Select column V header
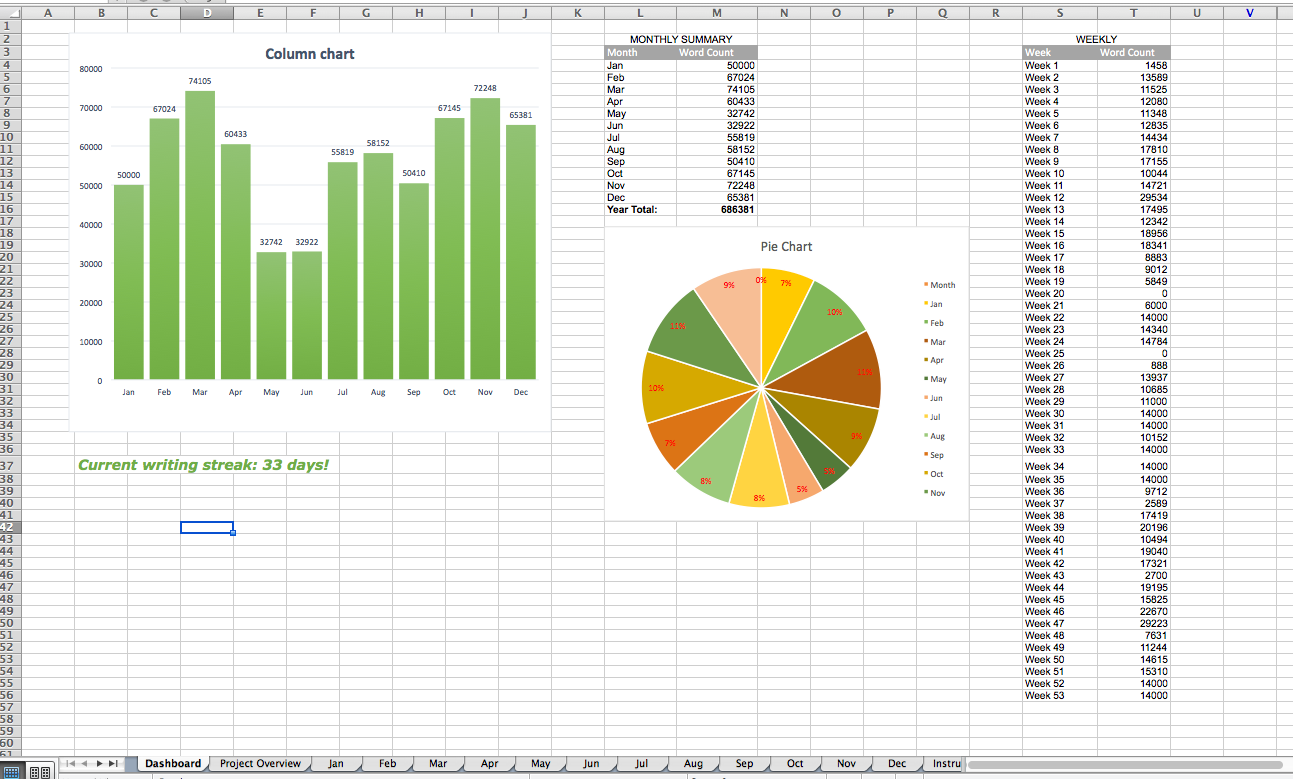This screenshot has width=1293, height=779. 1250,13
